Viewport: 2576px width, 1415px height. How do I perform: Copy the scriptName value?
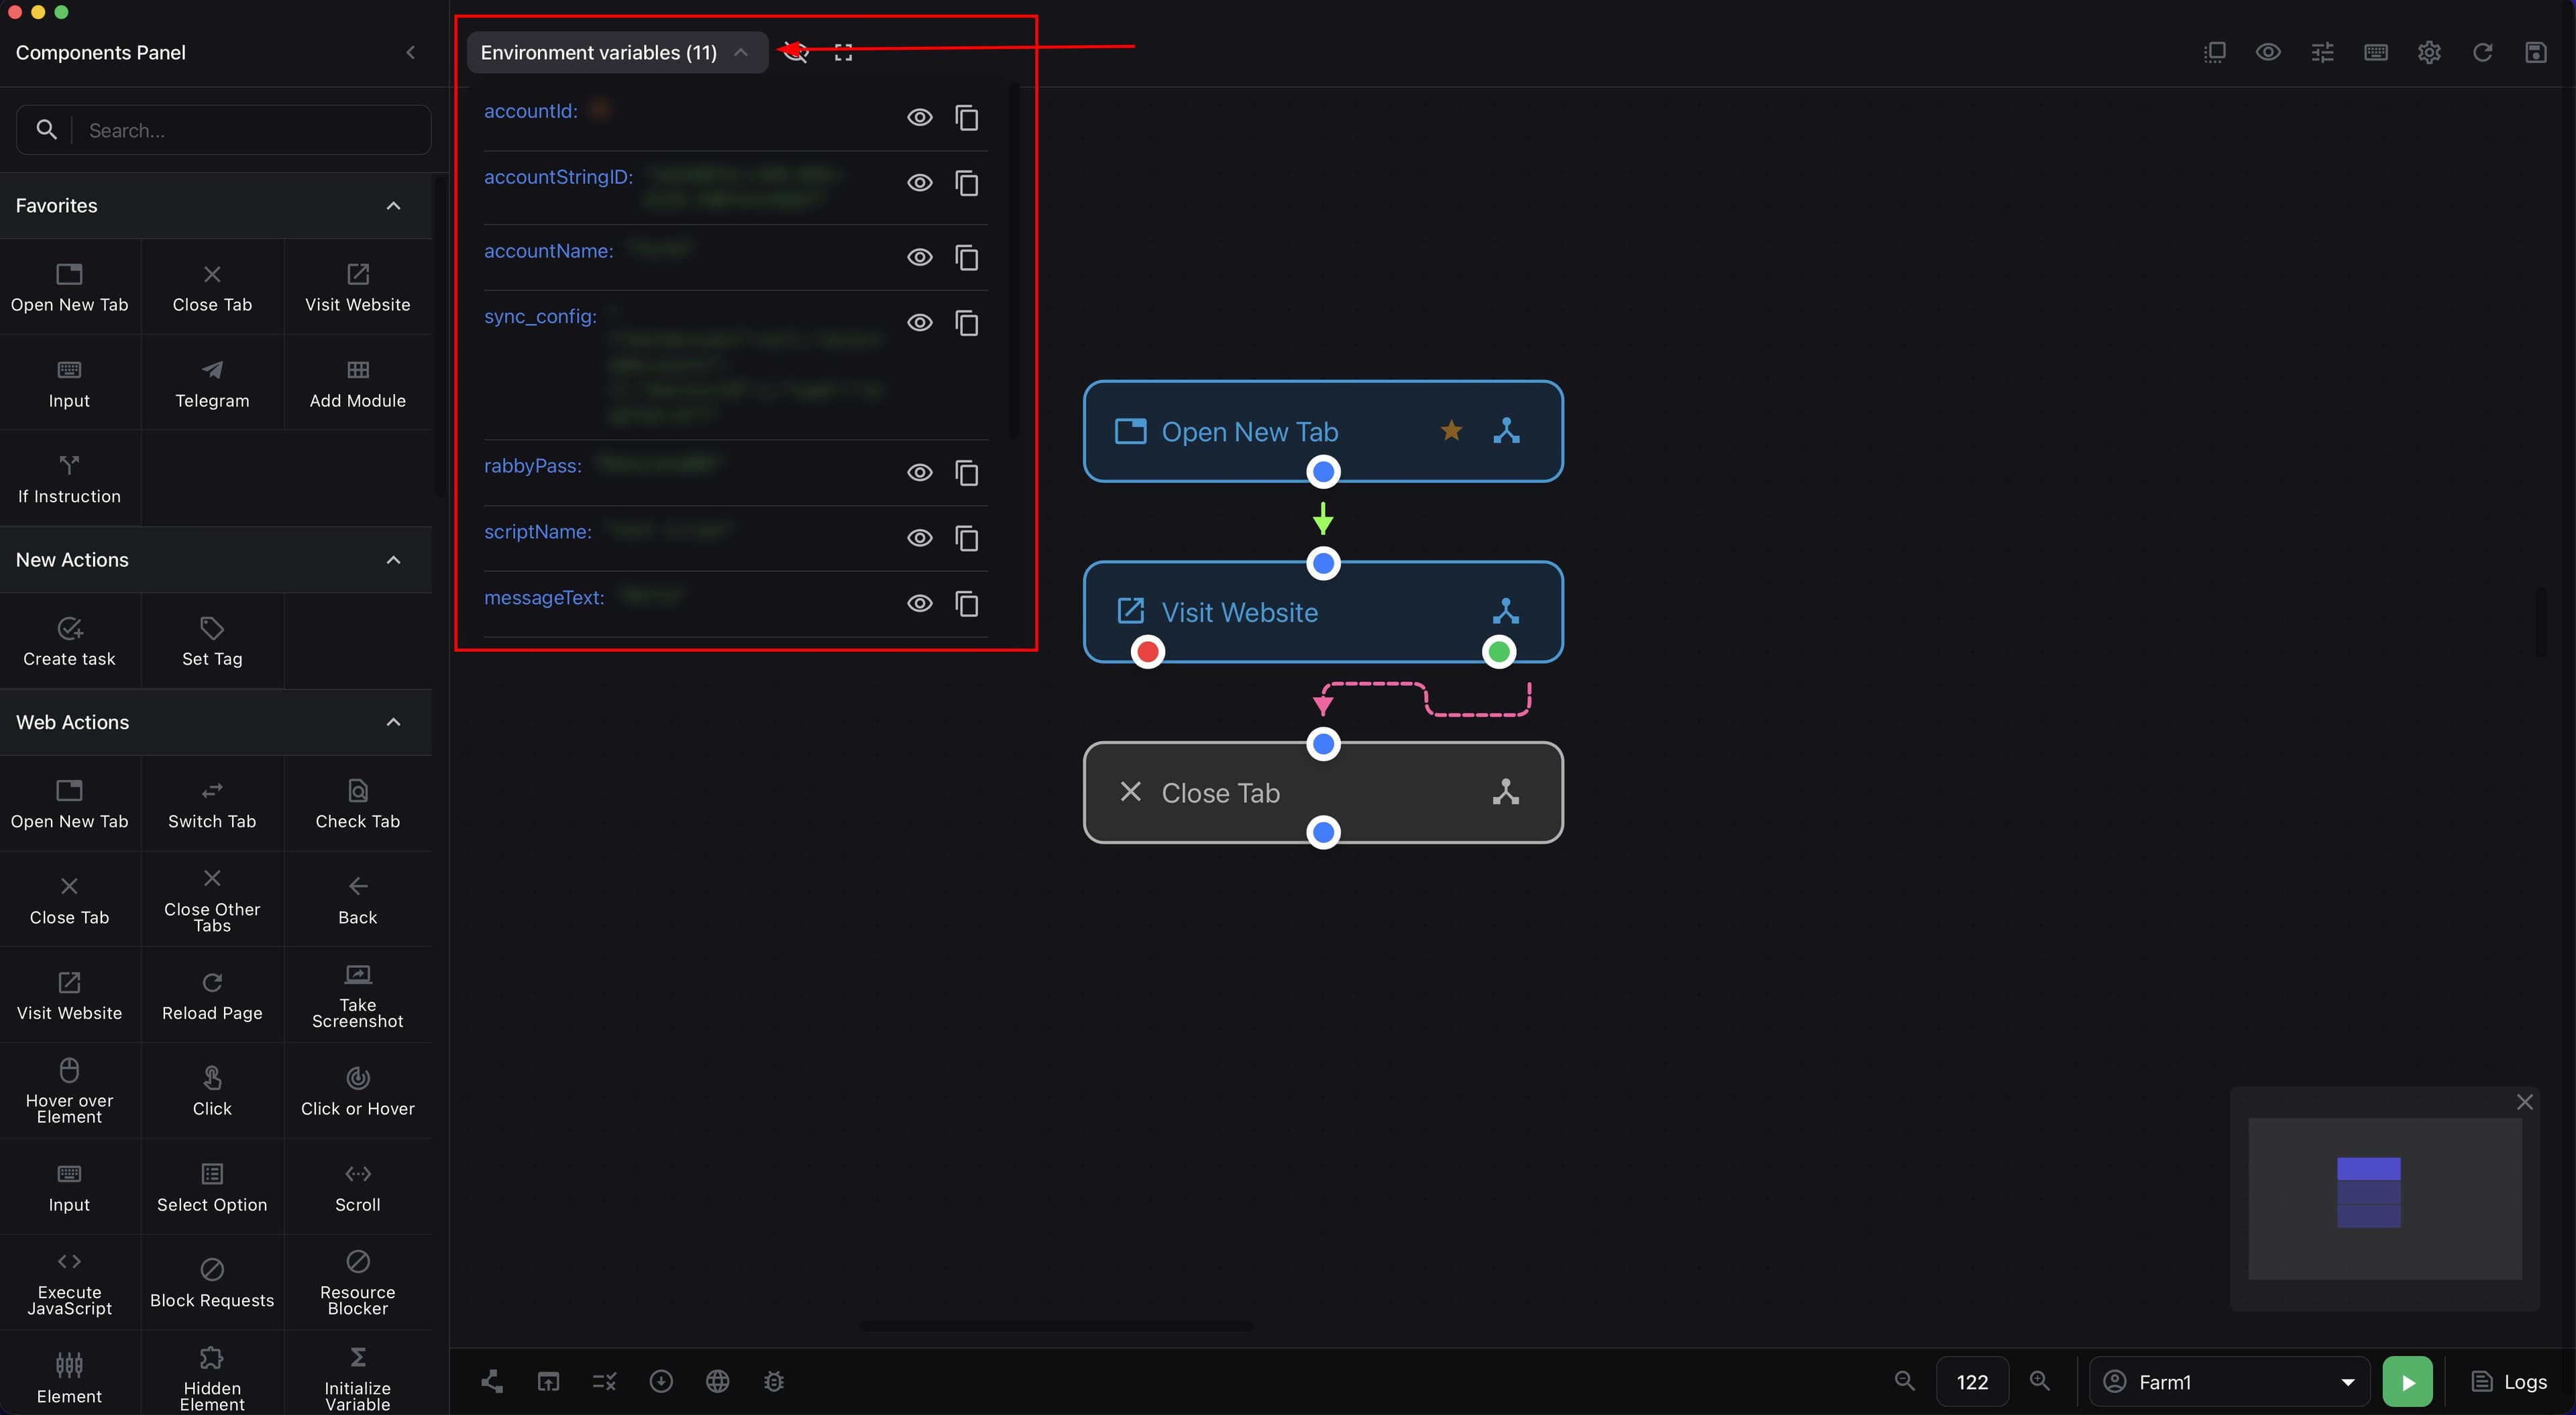pos(966,538)
